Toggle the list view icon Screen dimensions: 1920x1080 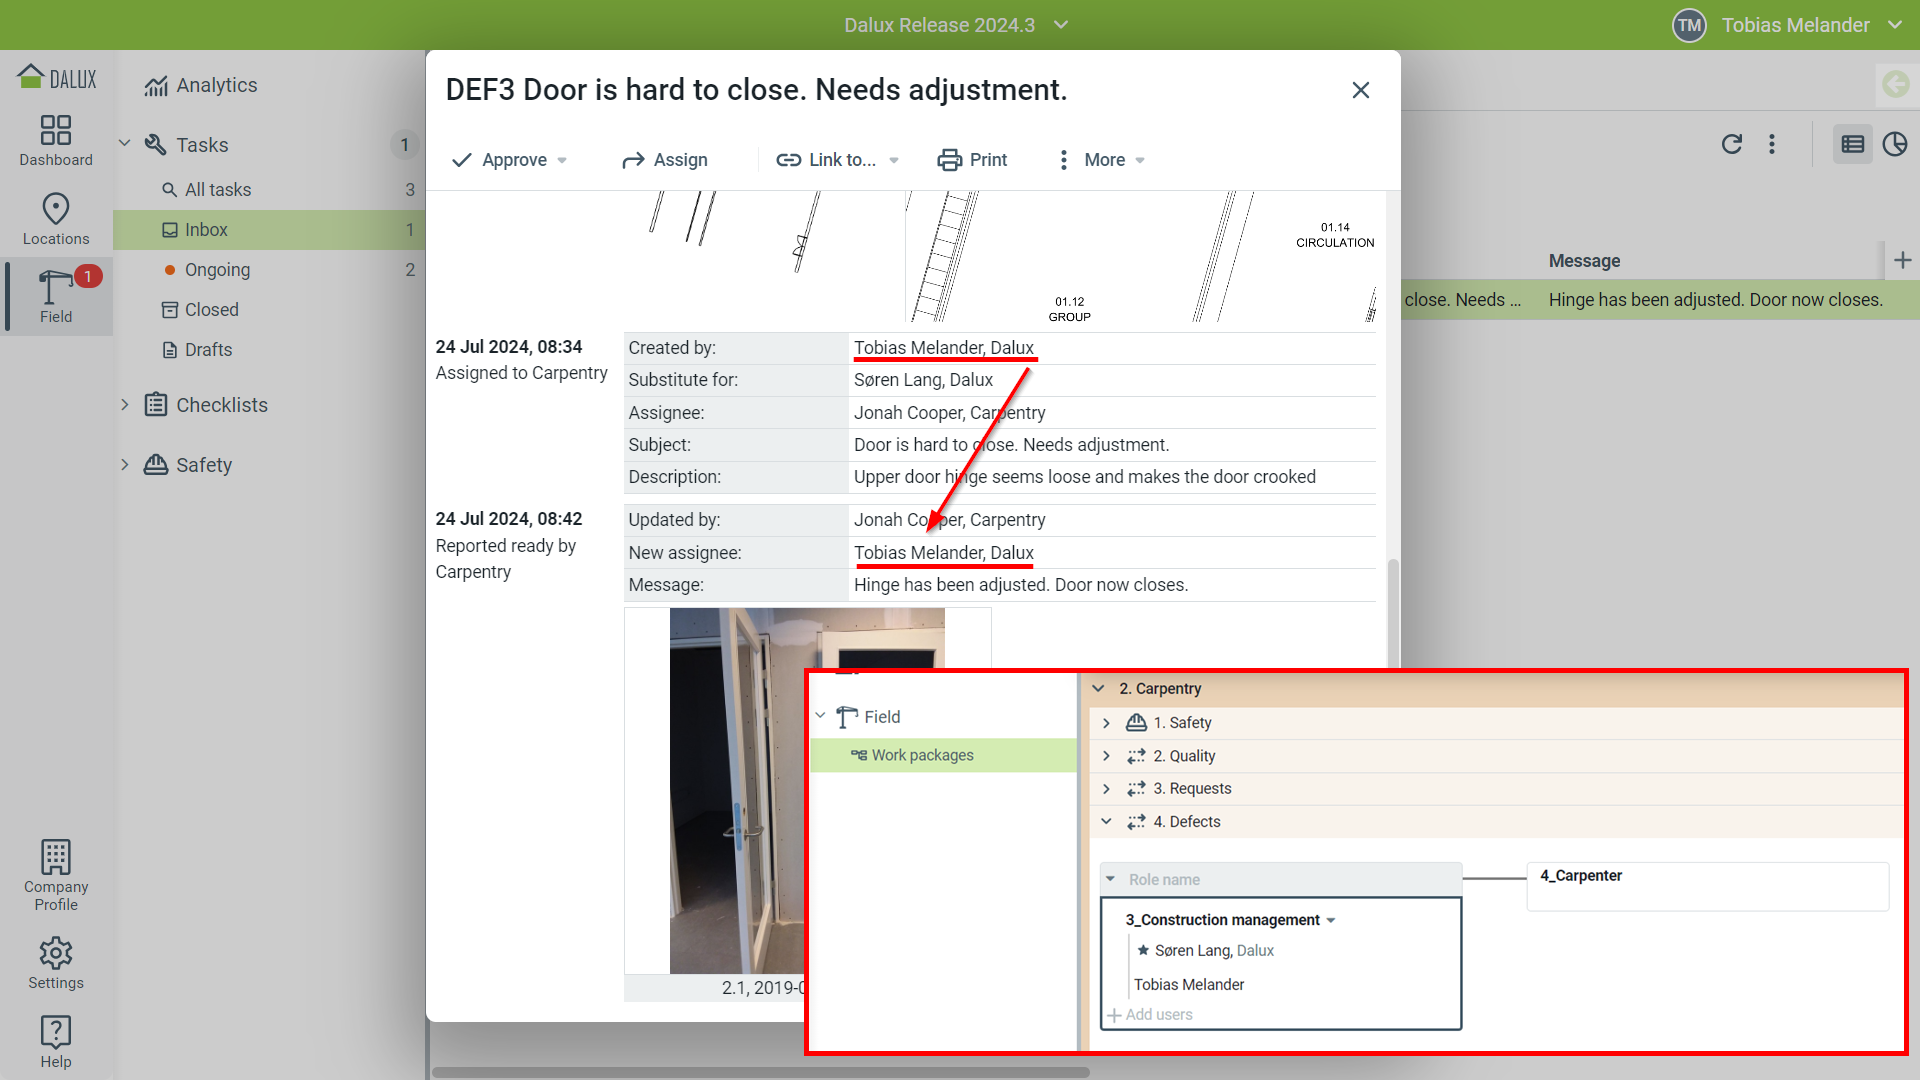pos(1852,144)
